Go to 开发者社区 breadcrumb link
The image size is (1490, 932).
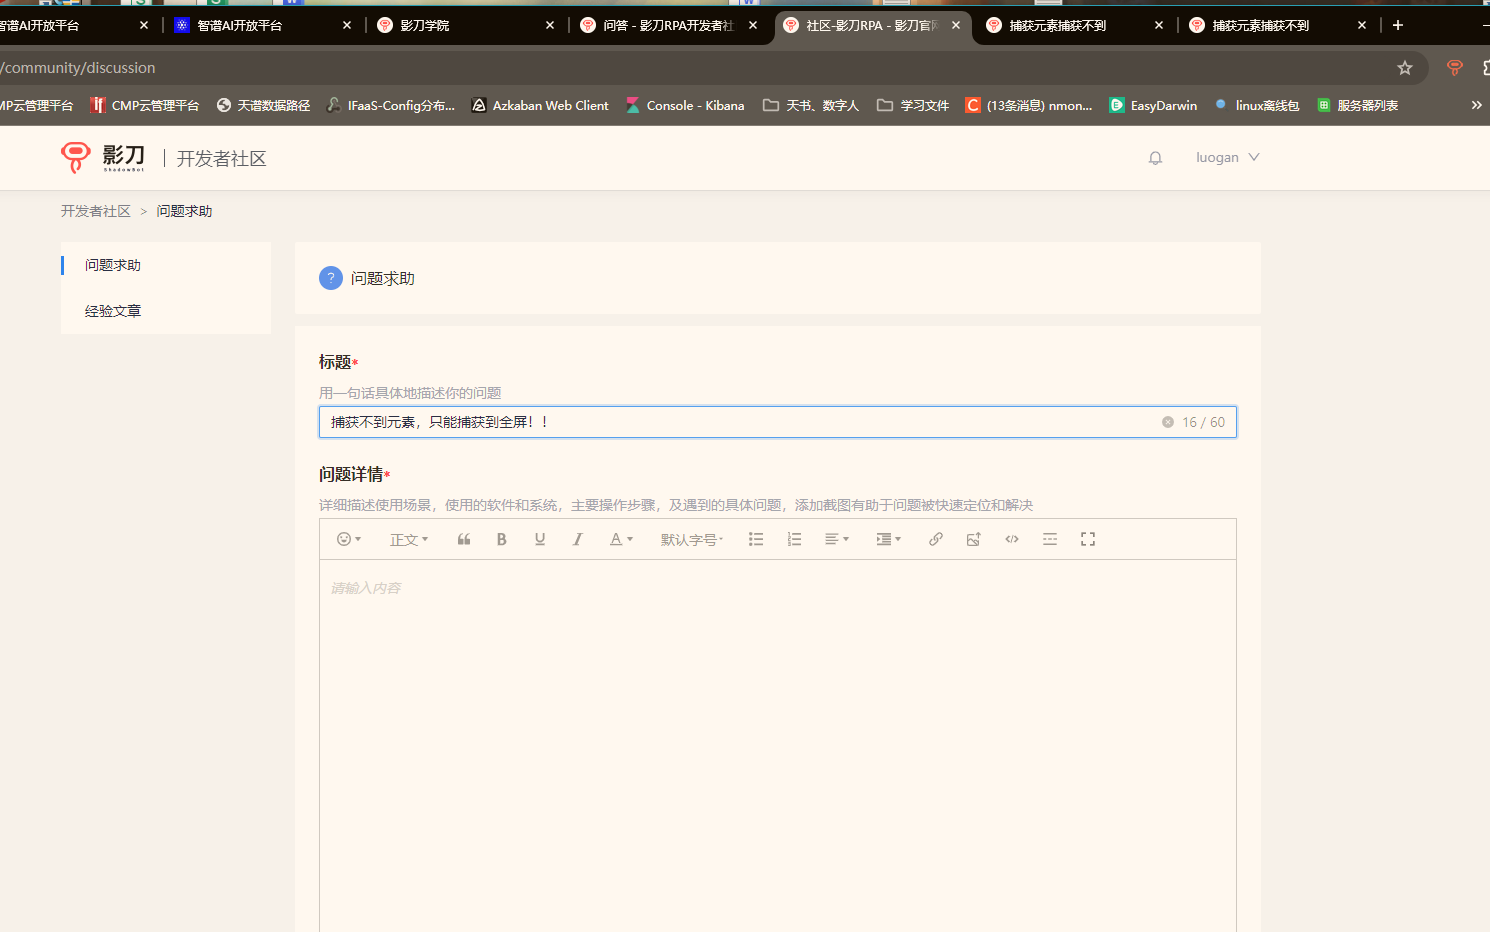[96, 211]
